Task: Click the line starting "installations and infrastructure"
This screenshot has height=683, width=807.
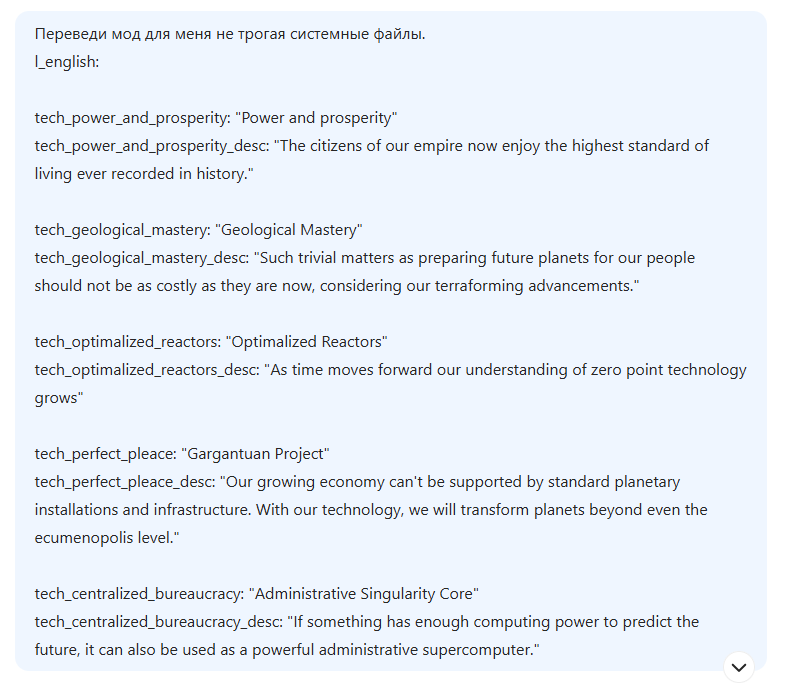Action: [x=371, y=510]
